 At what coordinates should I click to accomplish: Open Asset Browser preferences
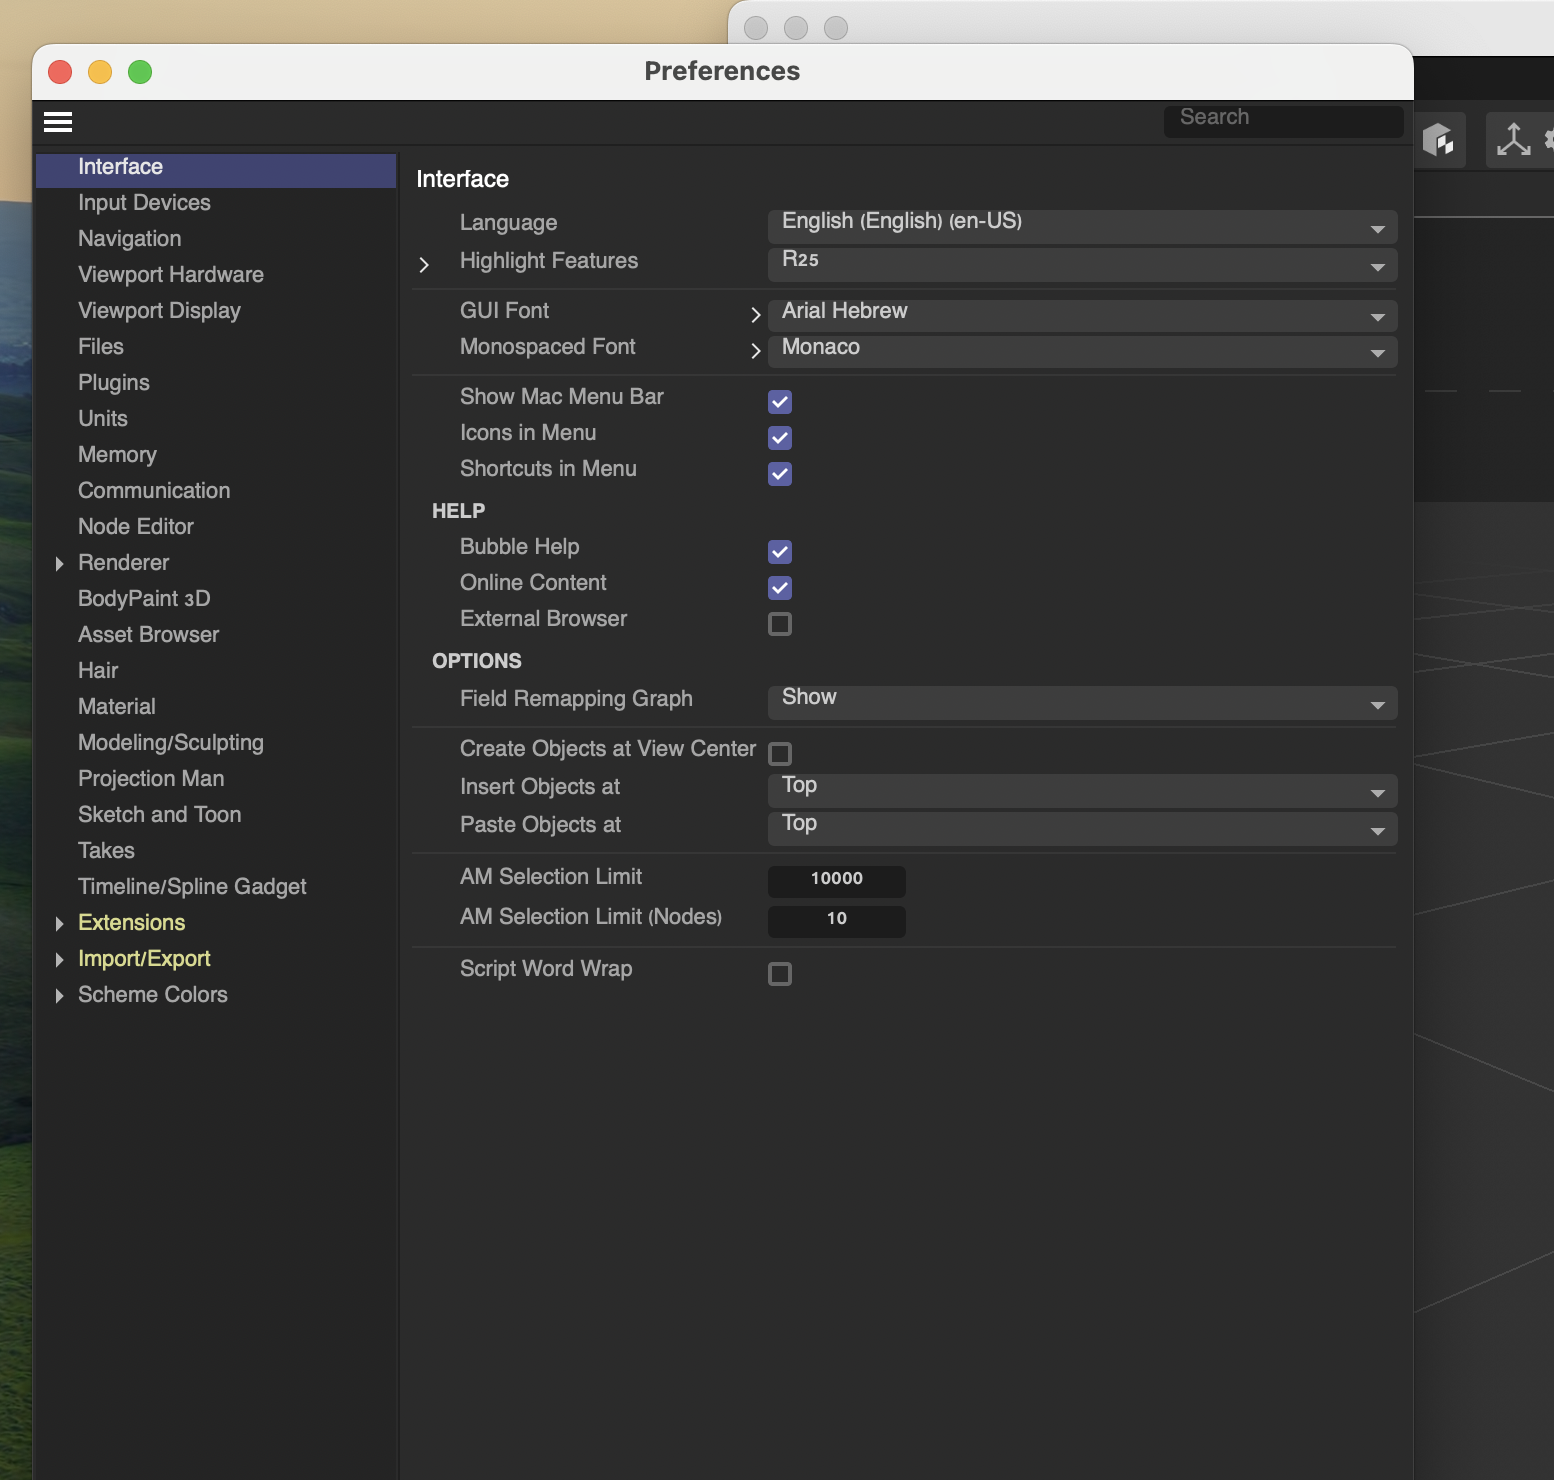pyautogui.click(x=149, y=635)
